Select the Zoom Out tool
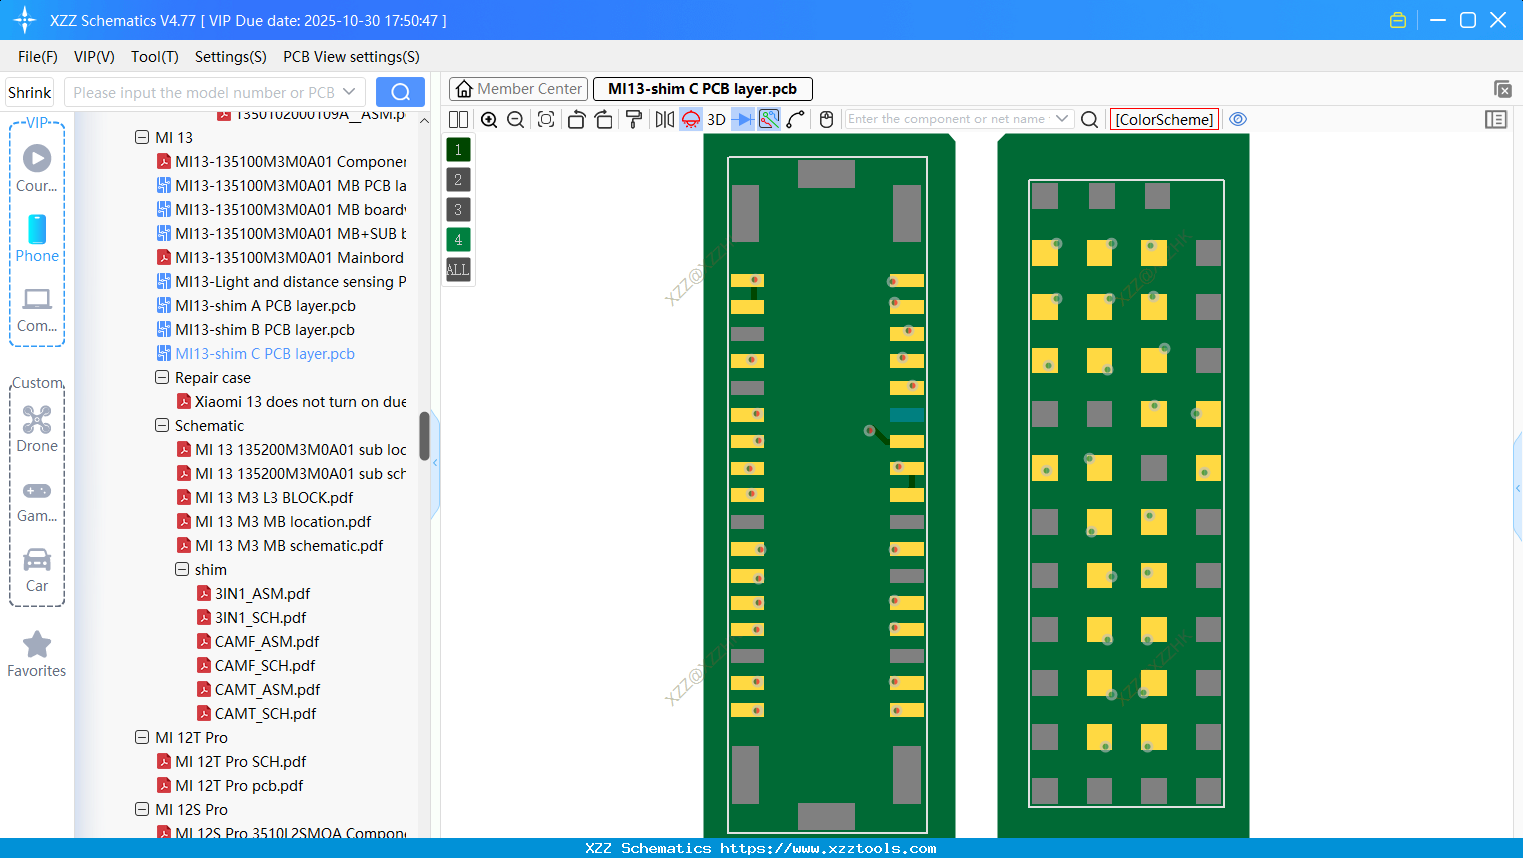1523x858 pixels. click(515, 119)
